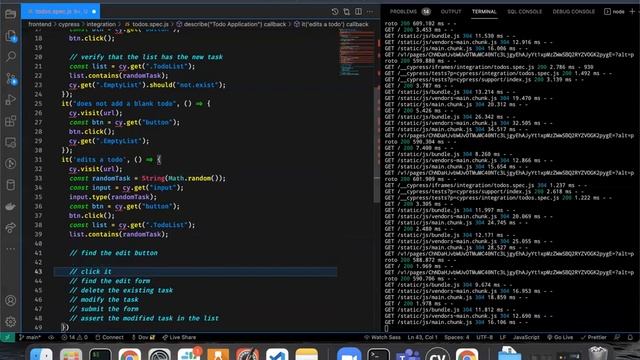Open the Accounts menu
Viewport: 640px width, 360px height.
click(11, 300)
